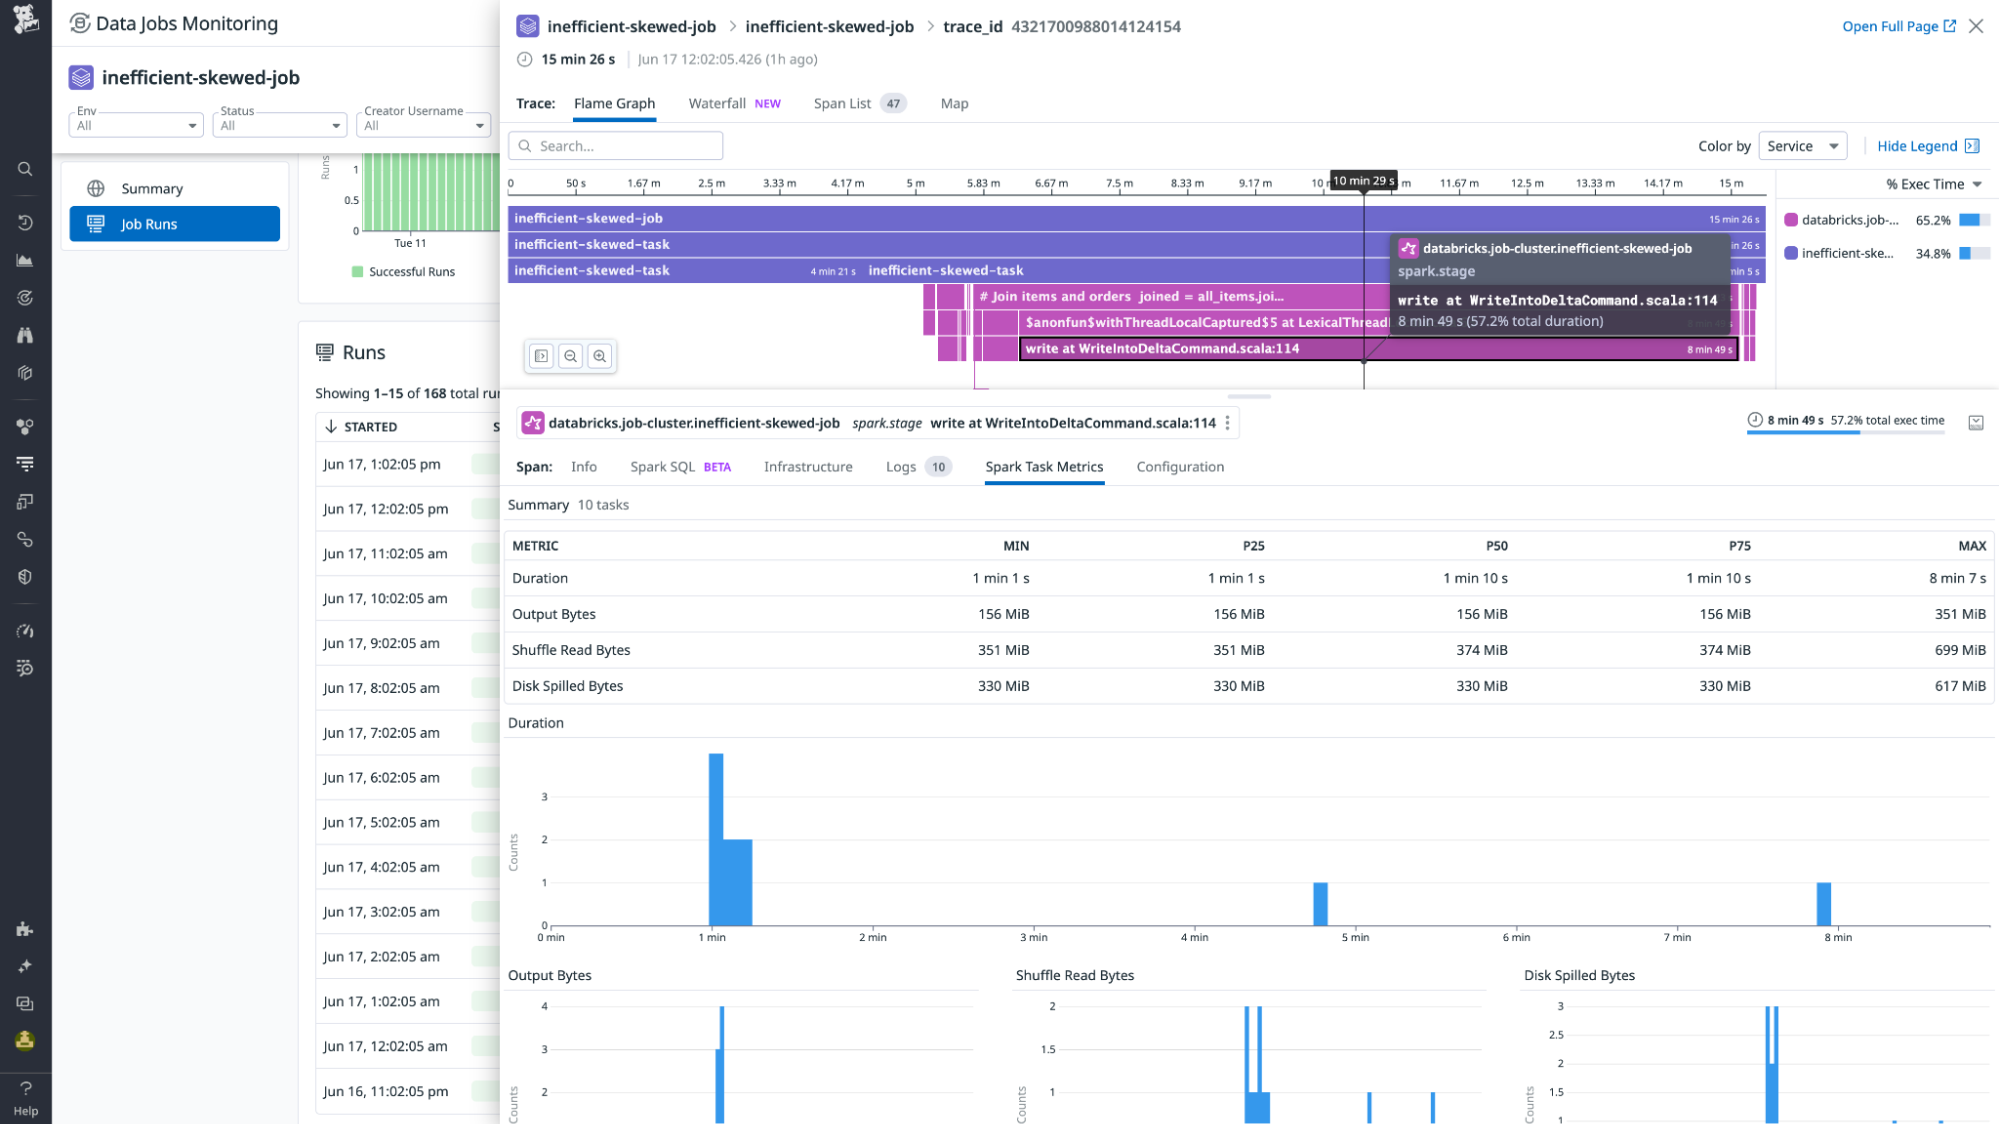Viewport: 1999px width, 1125px height.
Task: Open the Color by Service dropdown
Action: [x=1802, y=146]
